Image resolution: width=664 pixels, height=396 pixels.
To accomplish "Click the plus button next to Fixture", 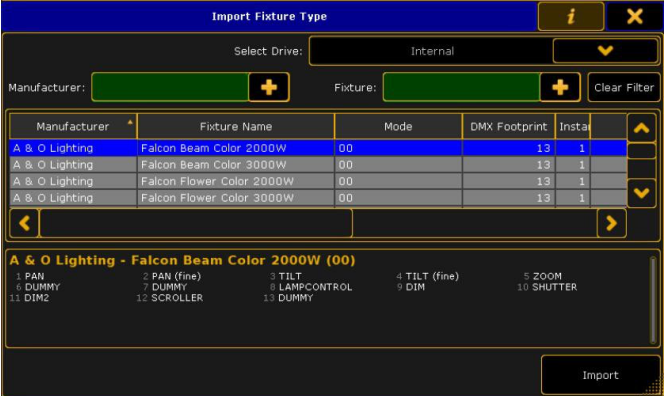I will click(x=560, y=87).
